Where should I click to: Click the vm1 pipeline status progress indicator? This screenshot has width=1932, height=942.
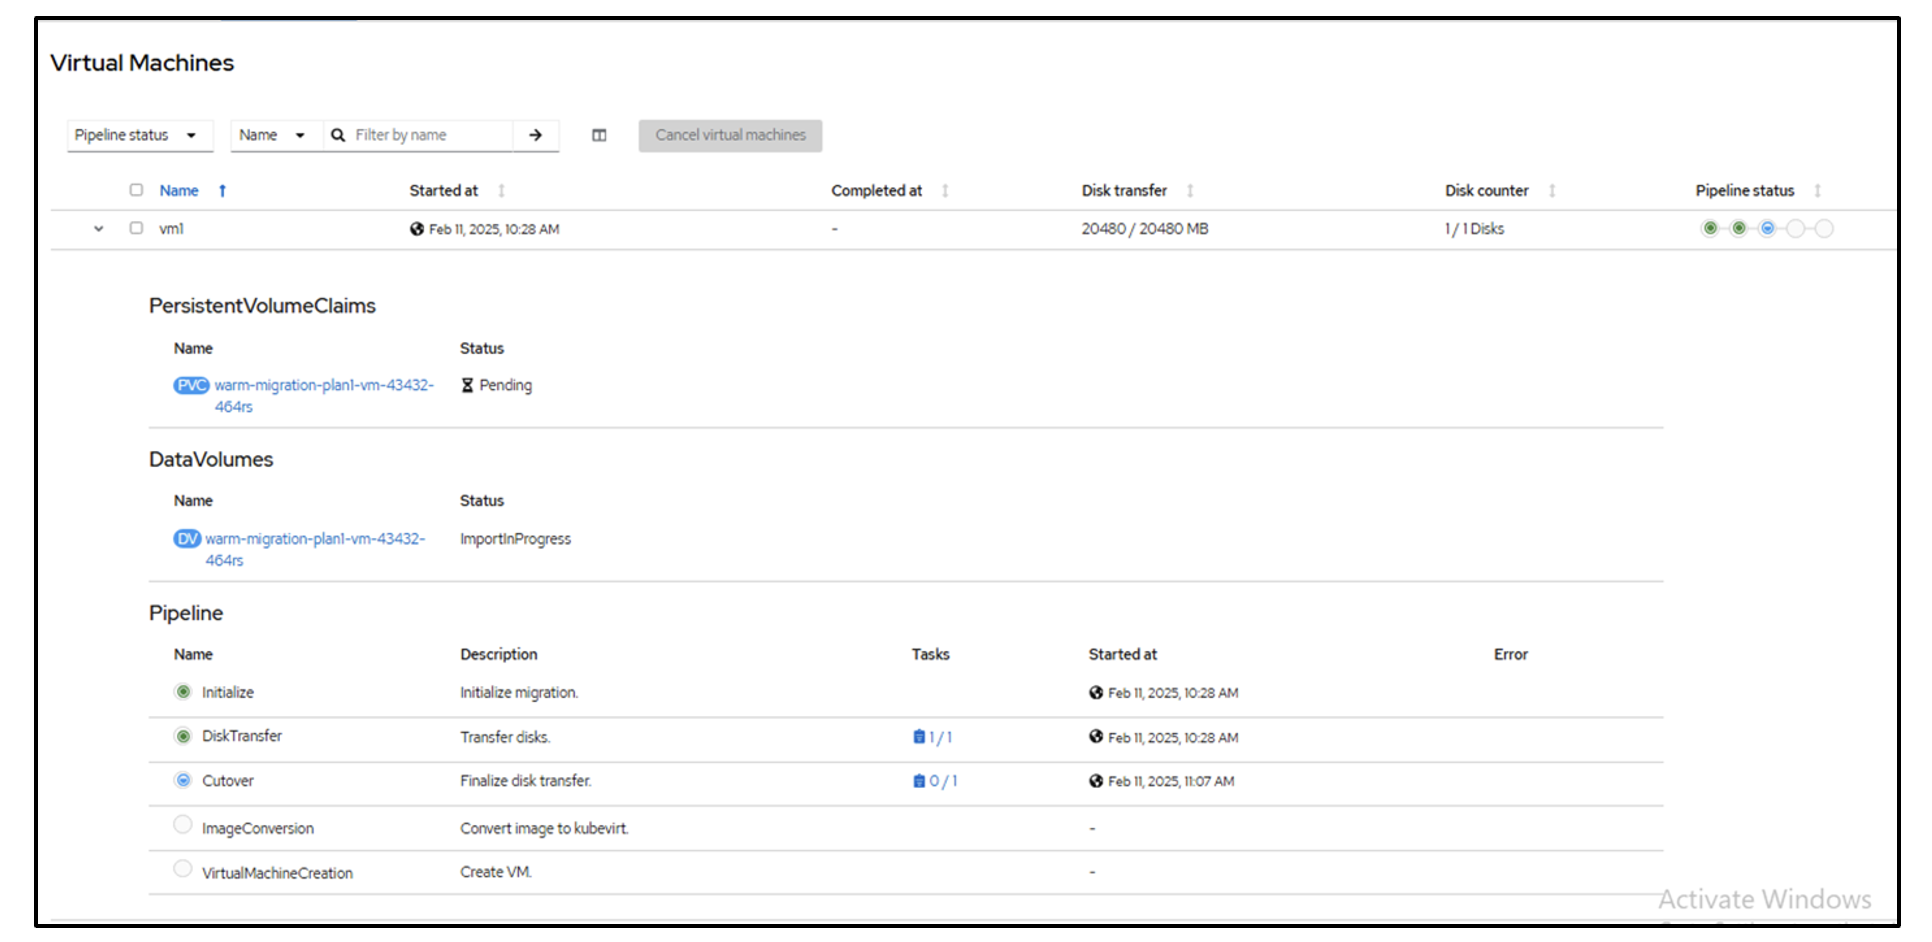click(x=1767, y=229)
